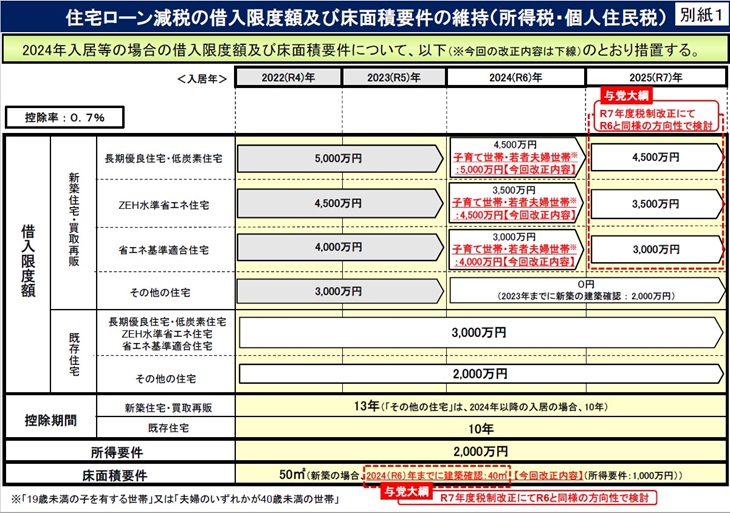The height and width of the screenshot is (513, 730).
Task: Click the gray '5,000万円' arrow
Action: pyautogui.click(x=340, y=158)
